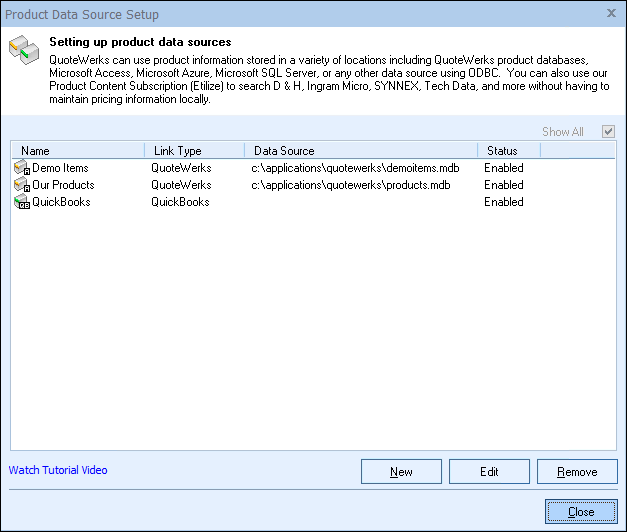
Task: Click the products.mdb data source path
Action: [x=350, y=185]
